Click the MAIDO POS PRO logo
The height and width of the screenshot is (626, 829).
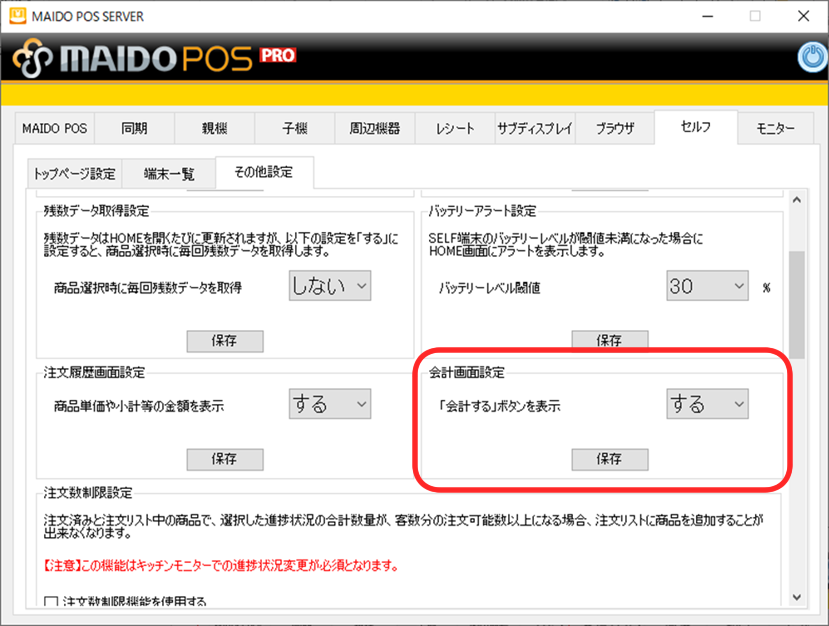coord(154,58)
